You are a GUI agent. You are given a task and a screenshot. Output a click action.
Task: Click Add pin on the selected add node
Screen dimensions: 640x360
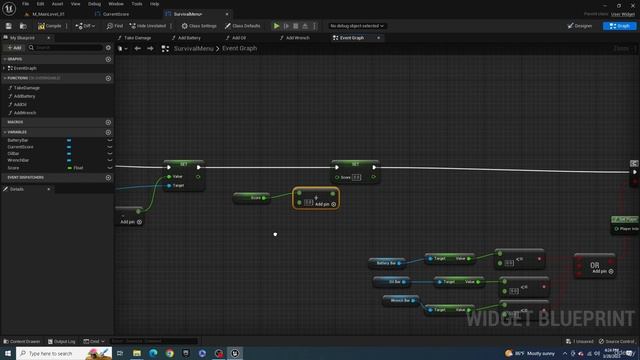click(325, 204)
